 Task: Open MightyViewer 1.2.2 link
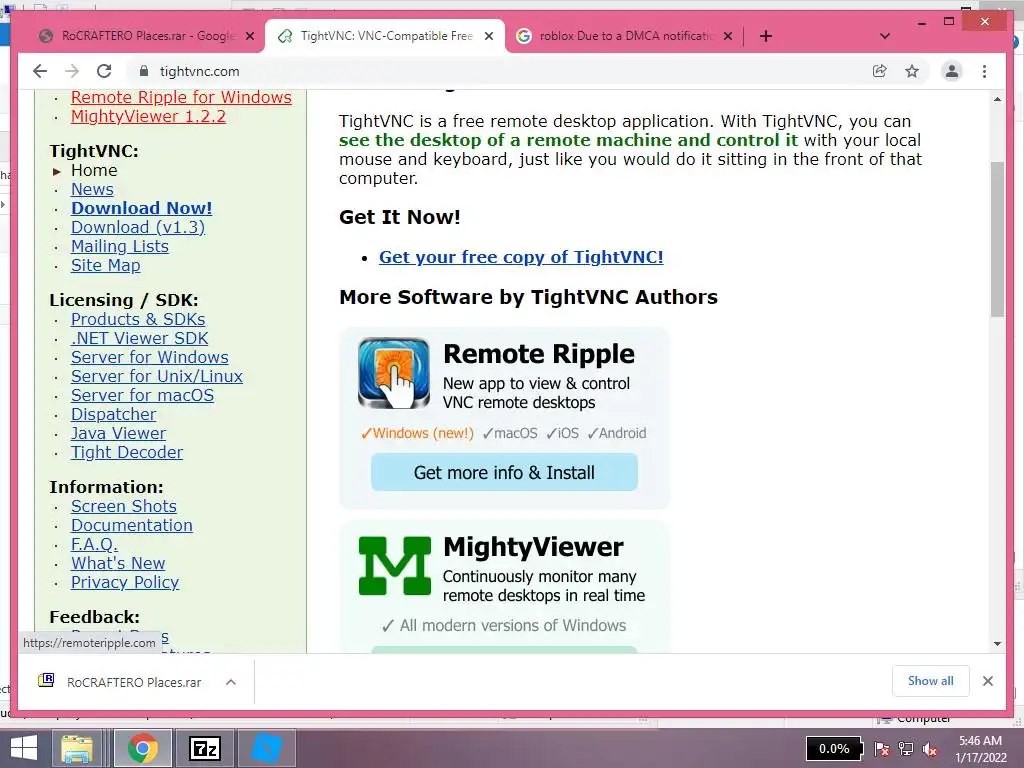point(148,116)
